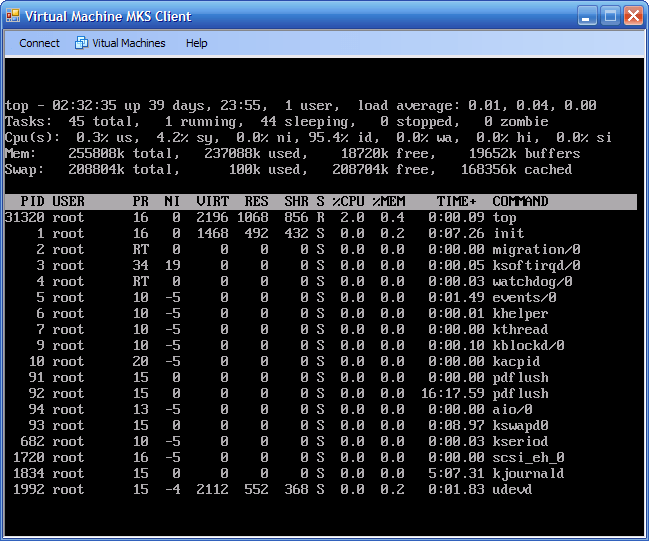
Task: Click the empty terminal area below udevd
Action: (320, 515)
